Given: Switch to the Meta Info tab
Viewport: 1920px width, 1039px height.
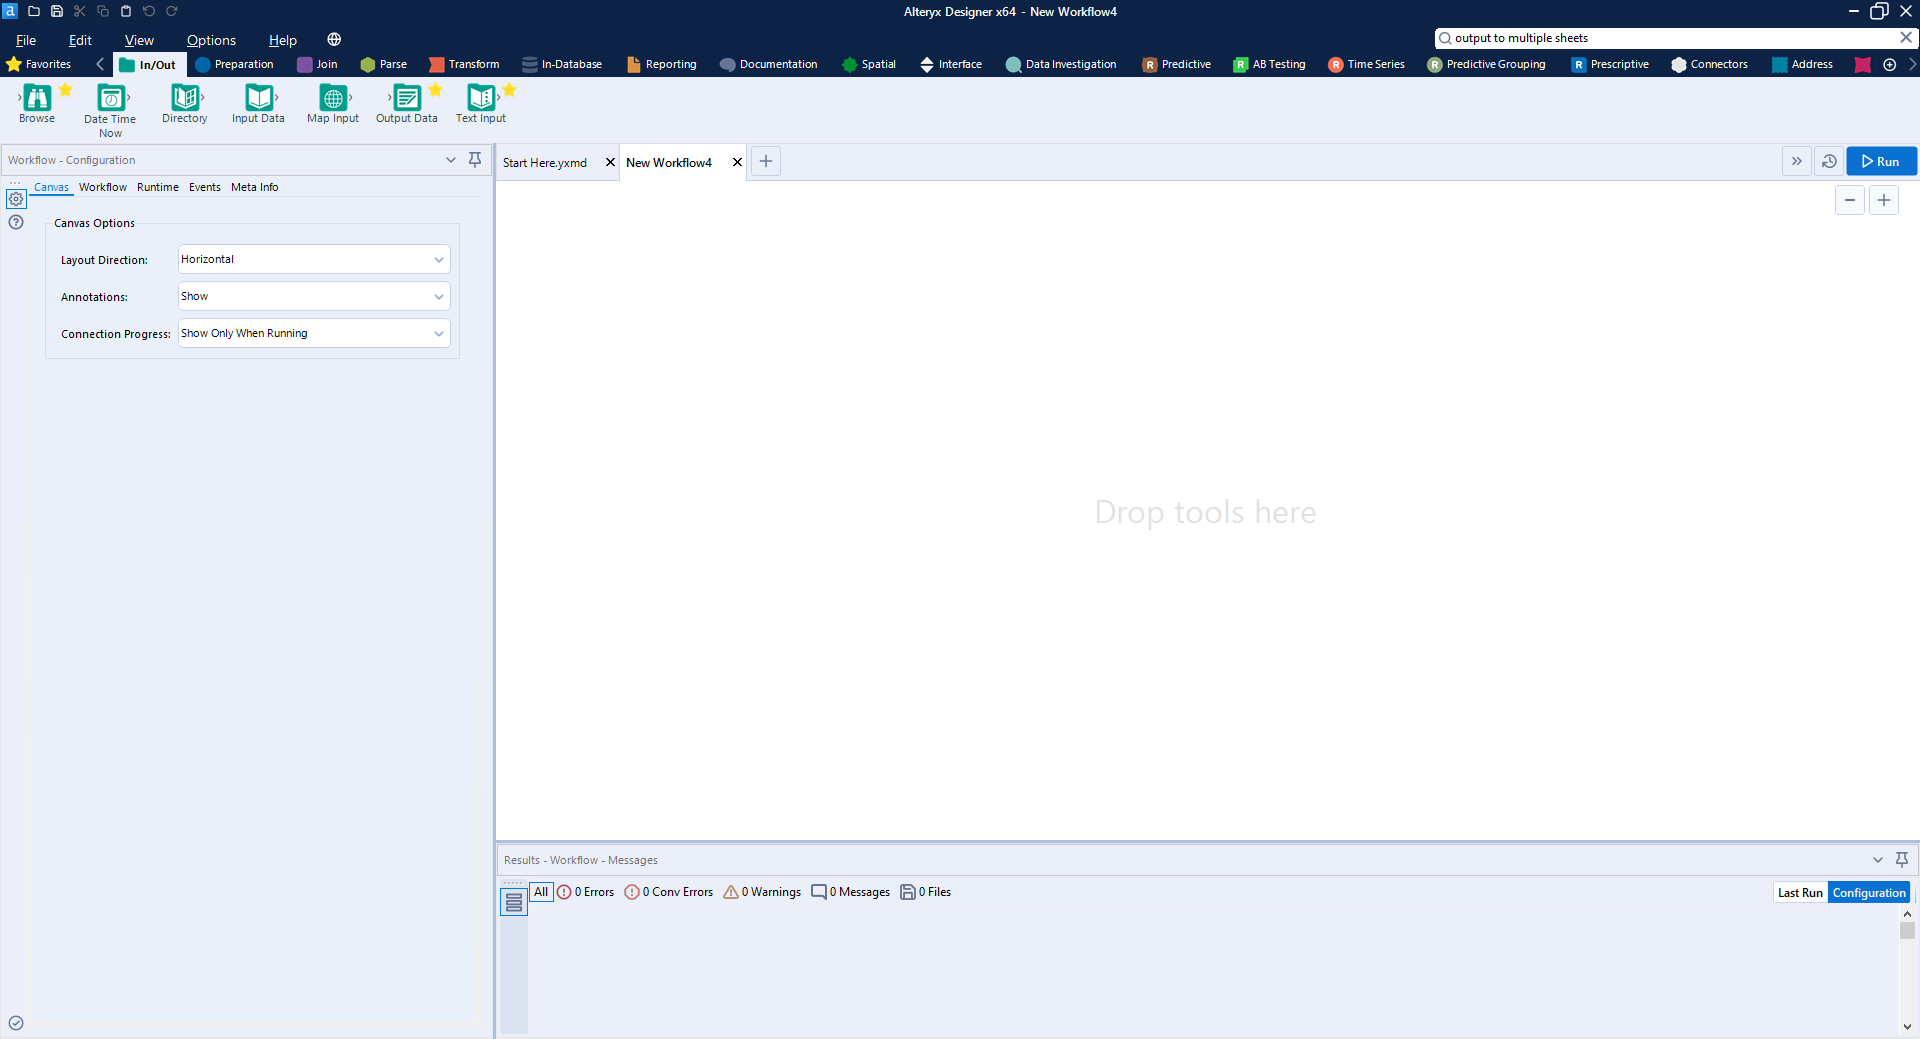Looking at the screenshot, I should 255,187.
